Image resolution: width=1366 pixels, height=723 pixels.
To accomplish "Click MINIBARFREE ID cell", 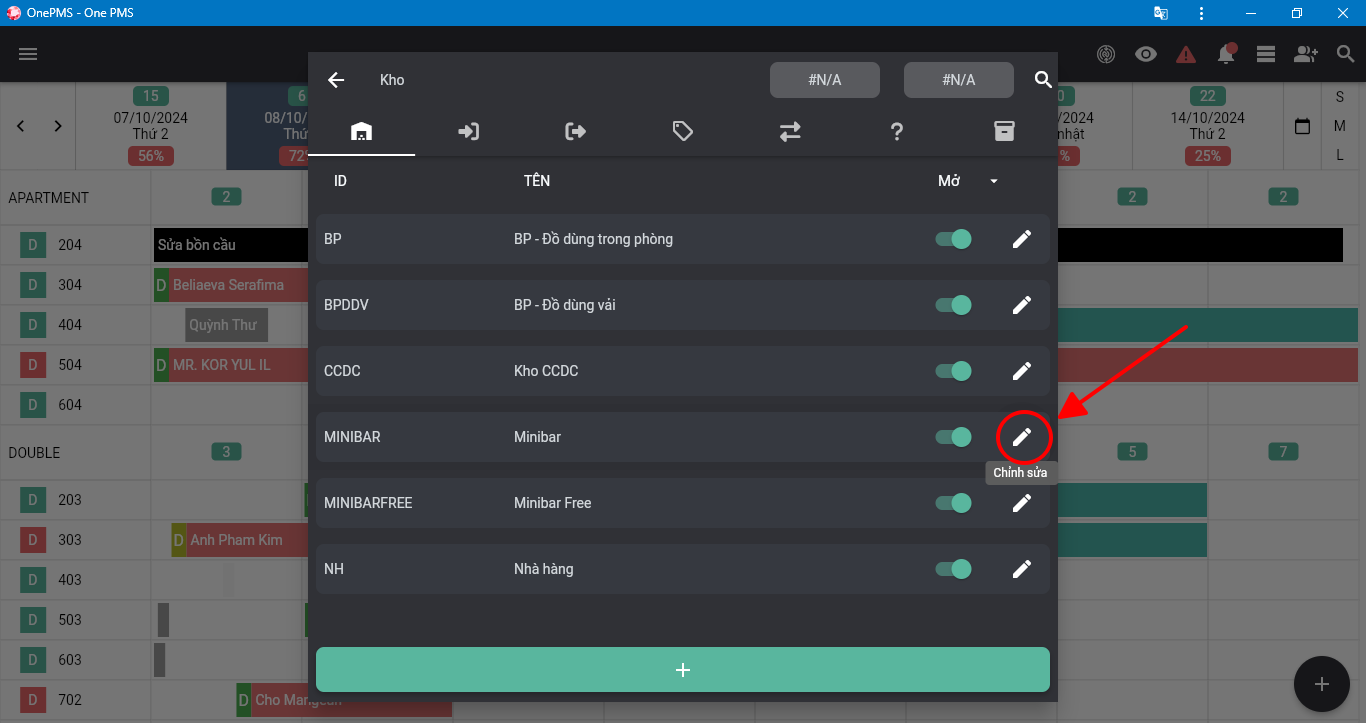I will coord(368,503).
